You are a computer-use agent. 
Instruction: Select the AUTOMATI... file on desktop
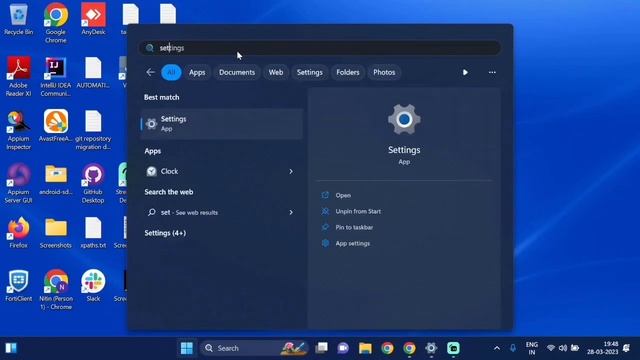pos(93,73)
